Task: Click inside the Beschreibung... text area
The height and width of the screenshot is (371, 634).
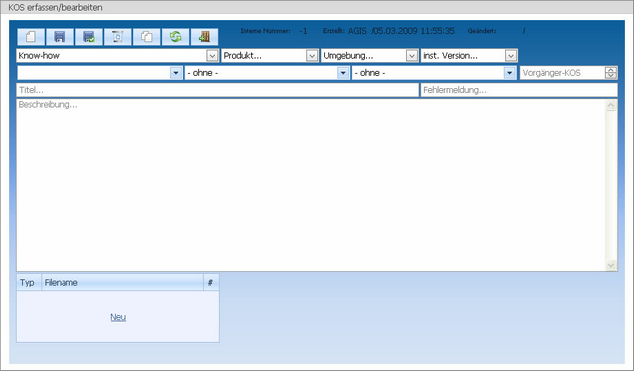Action: coord(311,185)
